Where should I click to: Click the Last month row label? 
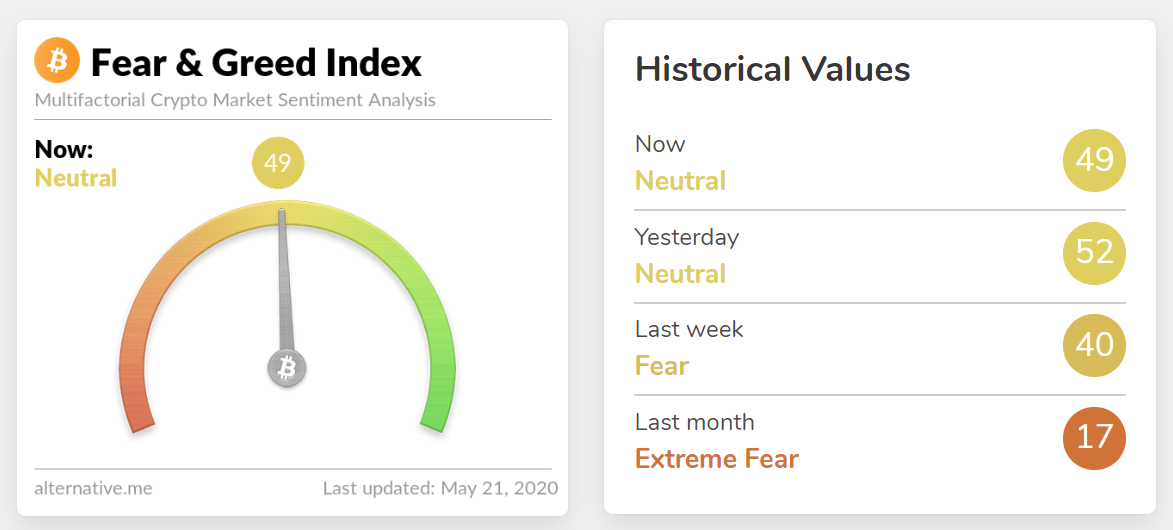(x=695, y=421)
